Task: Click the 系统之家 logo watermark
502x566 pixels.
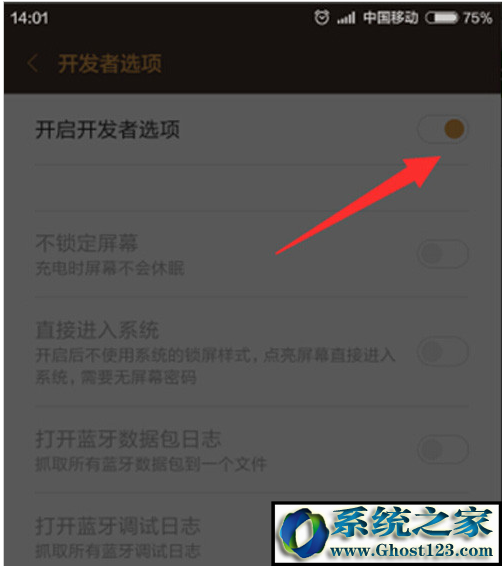Action: point(386,532)
